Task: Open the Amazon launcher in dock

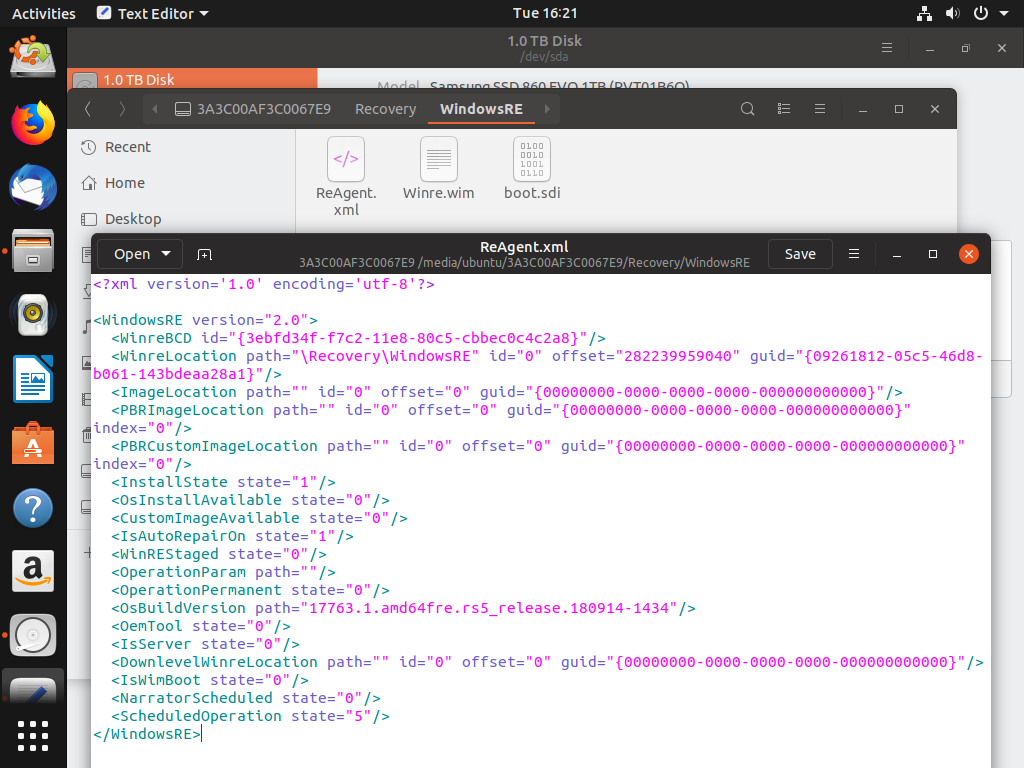Action: pos(33,571)
